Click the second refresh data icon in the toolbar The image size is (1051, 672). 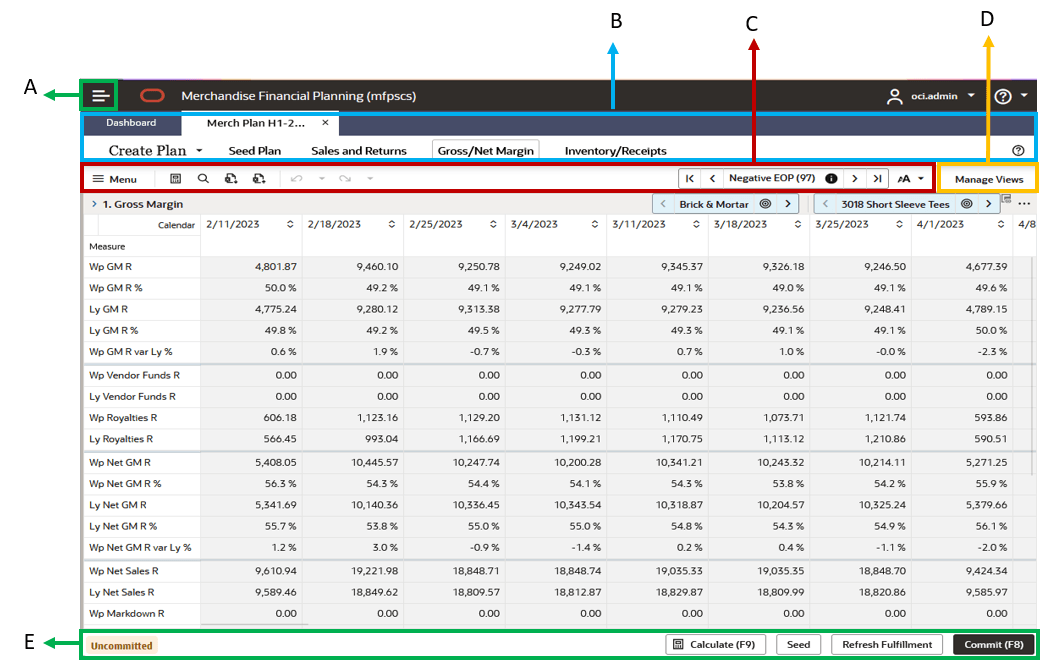[x=259, y=178]
